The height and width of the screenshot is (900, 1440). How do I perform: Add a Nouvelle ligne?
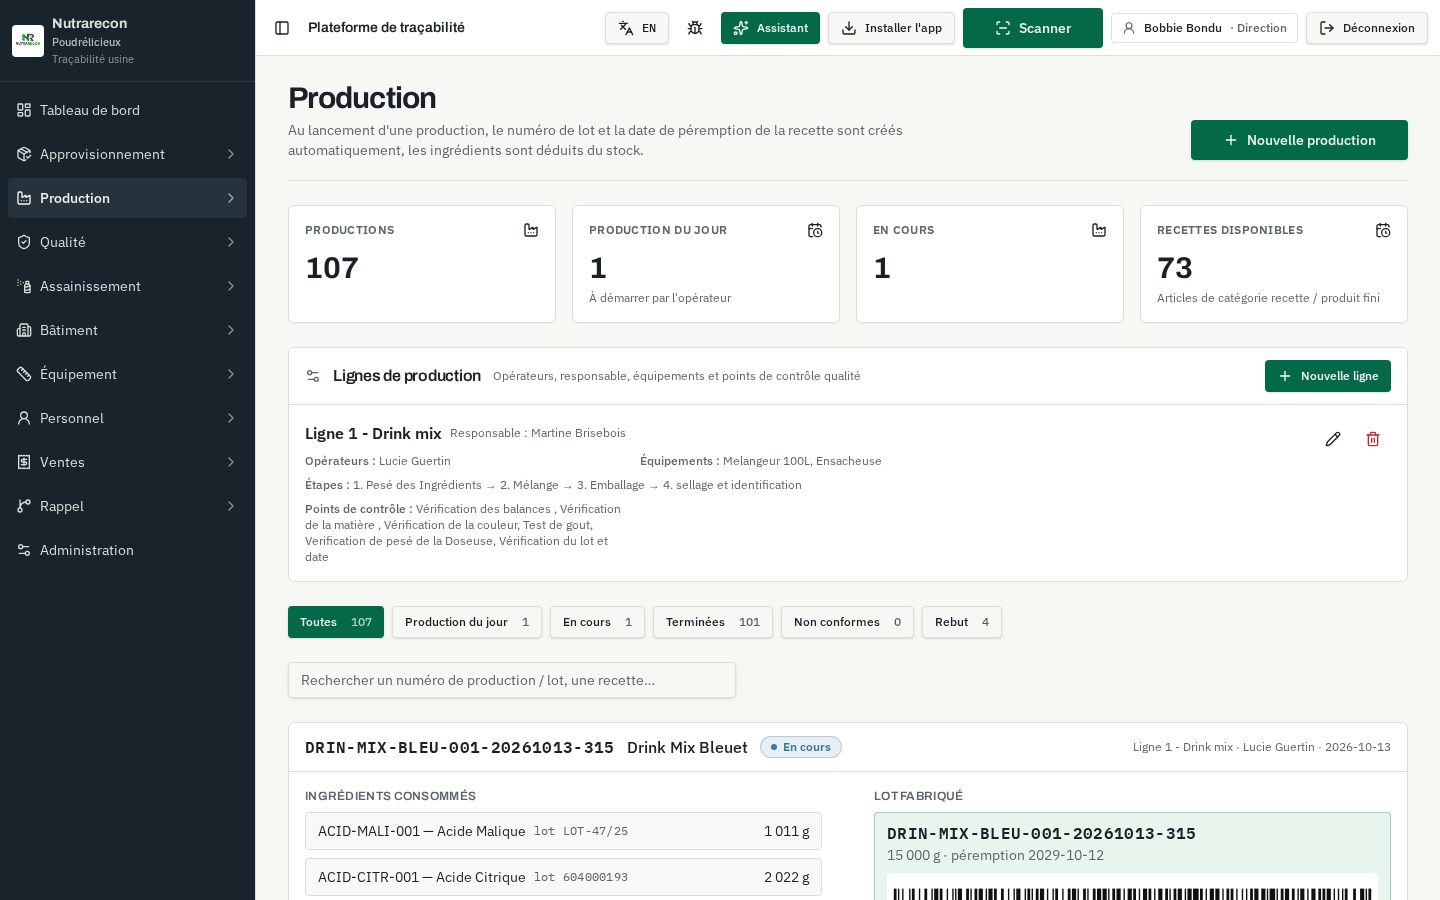coord(1328,376)
